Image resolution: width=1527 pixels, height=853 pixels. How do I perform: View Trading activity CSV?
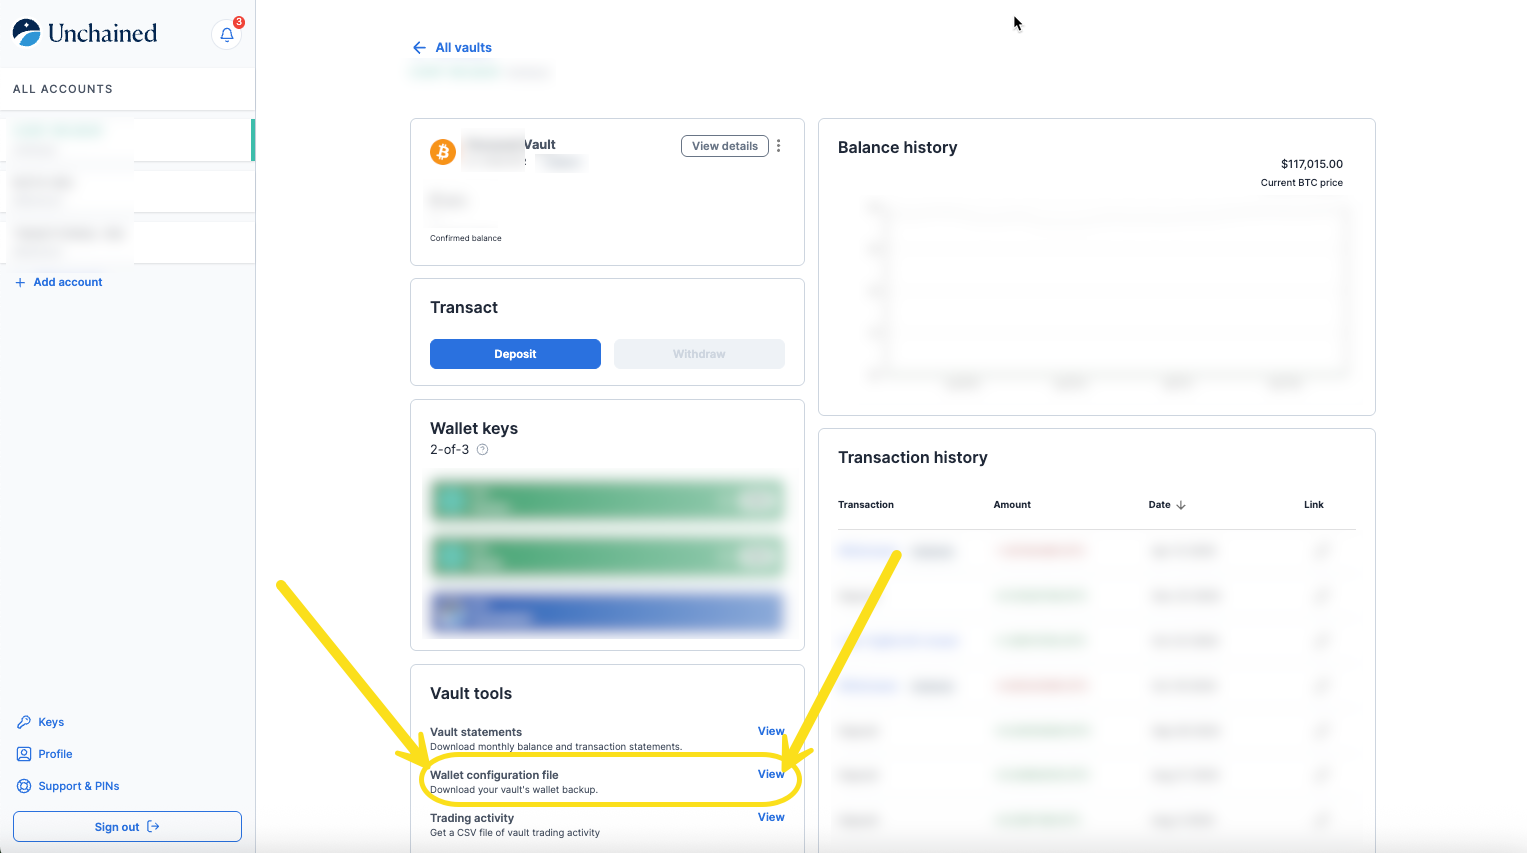click(x=770, y=817)
